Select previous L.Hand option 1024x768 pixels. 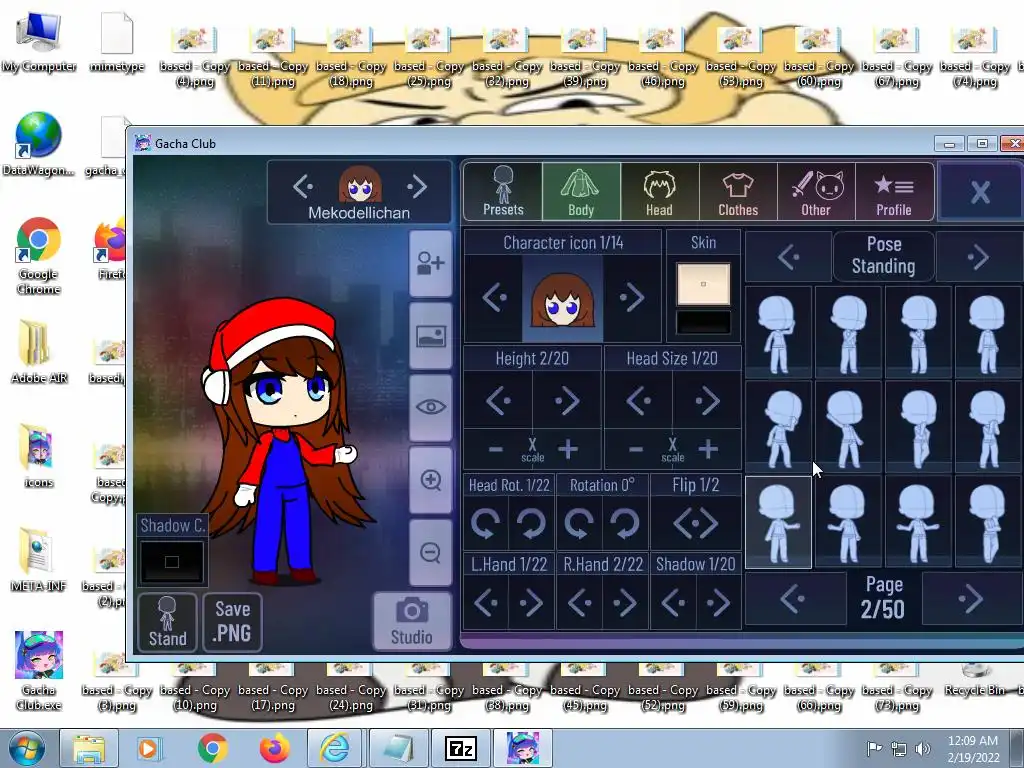(486, 603)
